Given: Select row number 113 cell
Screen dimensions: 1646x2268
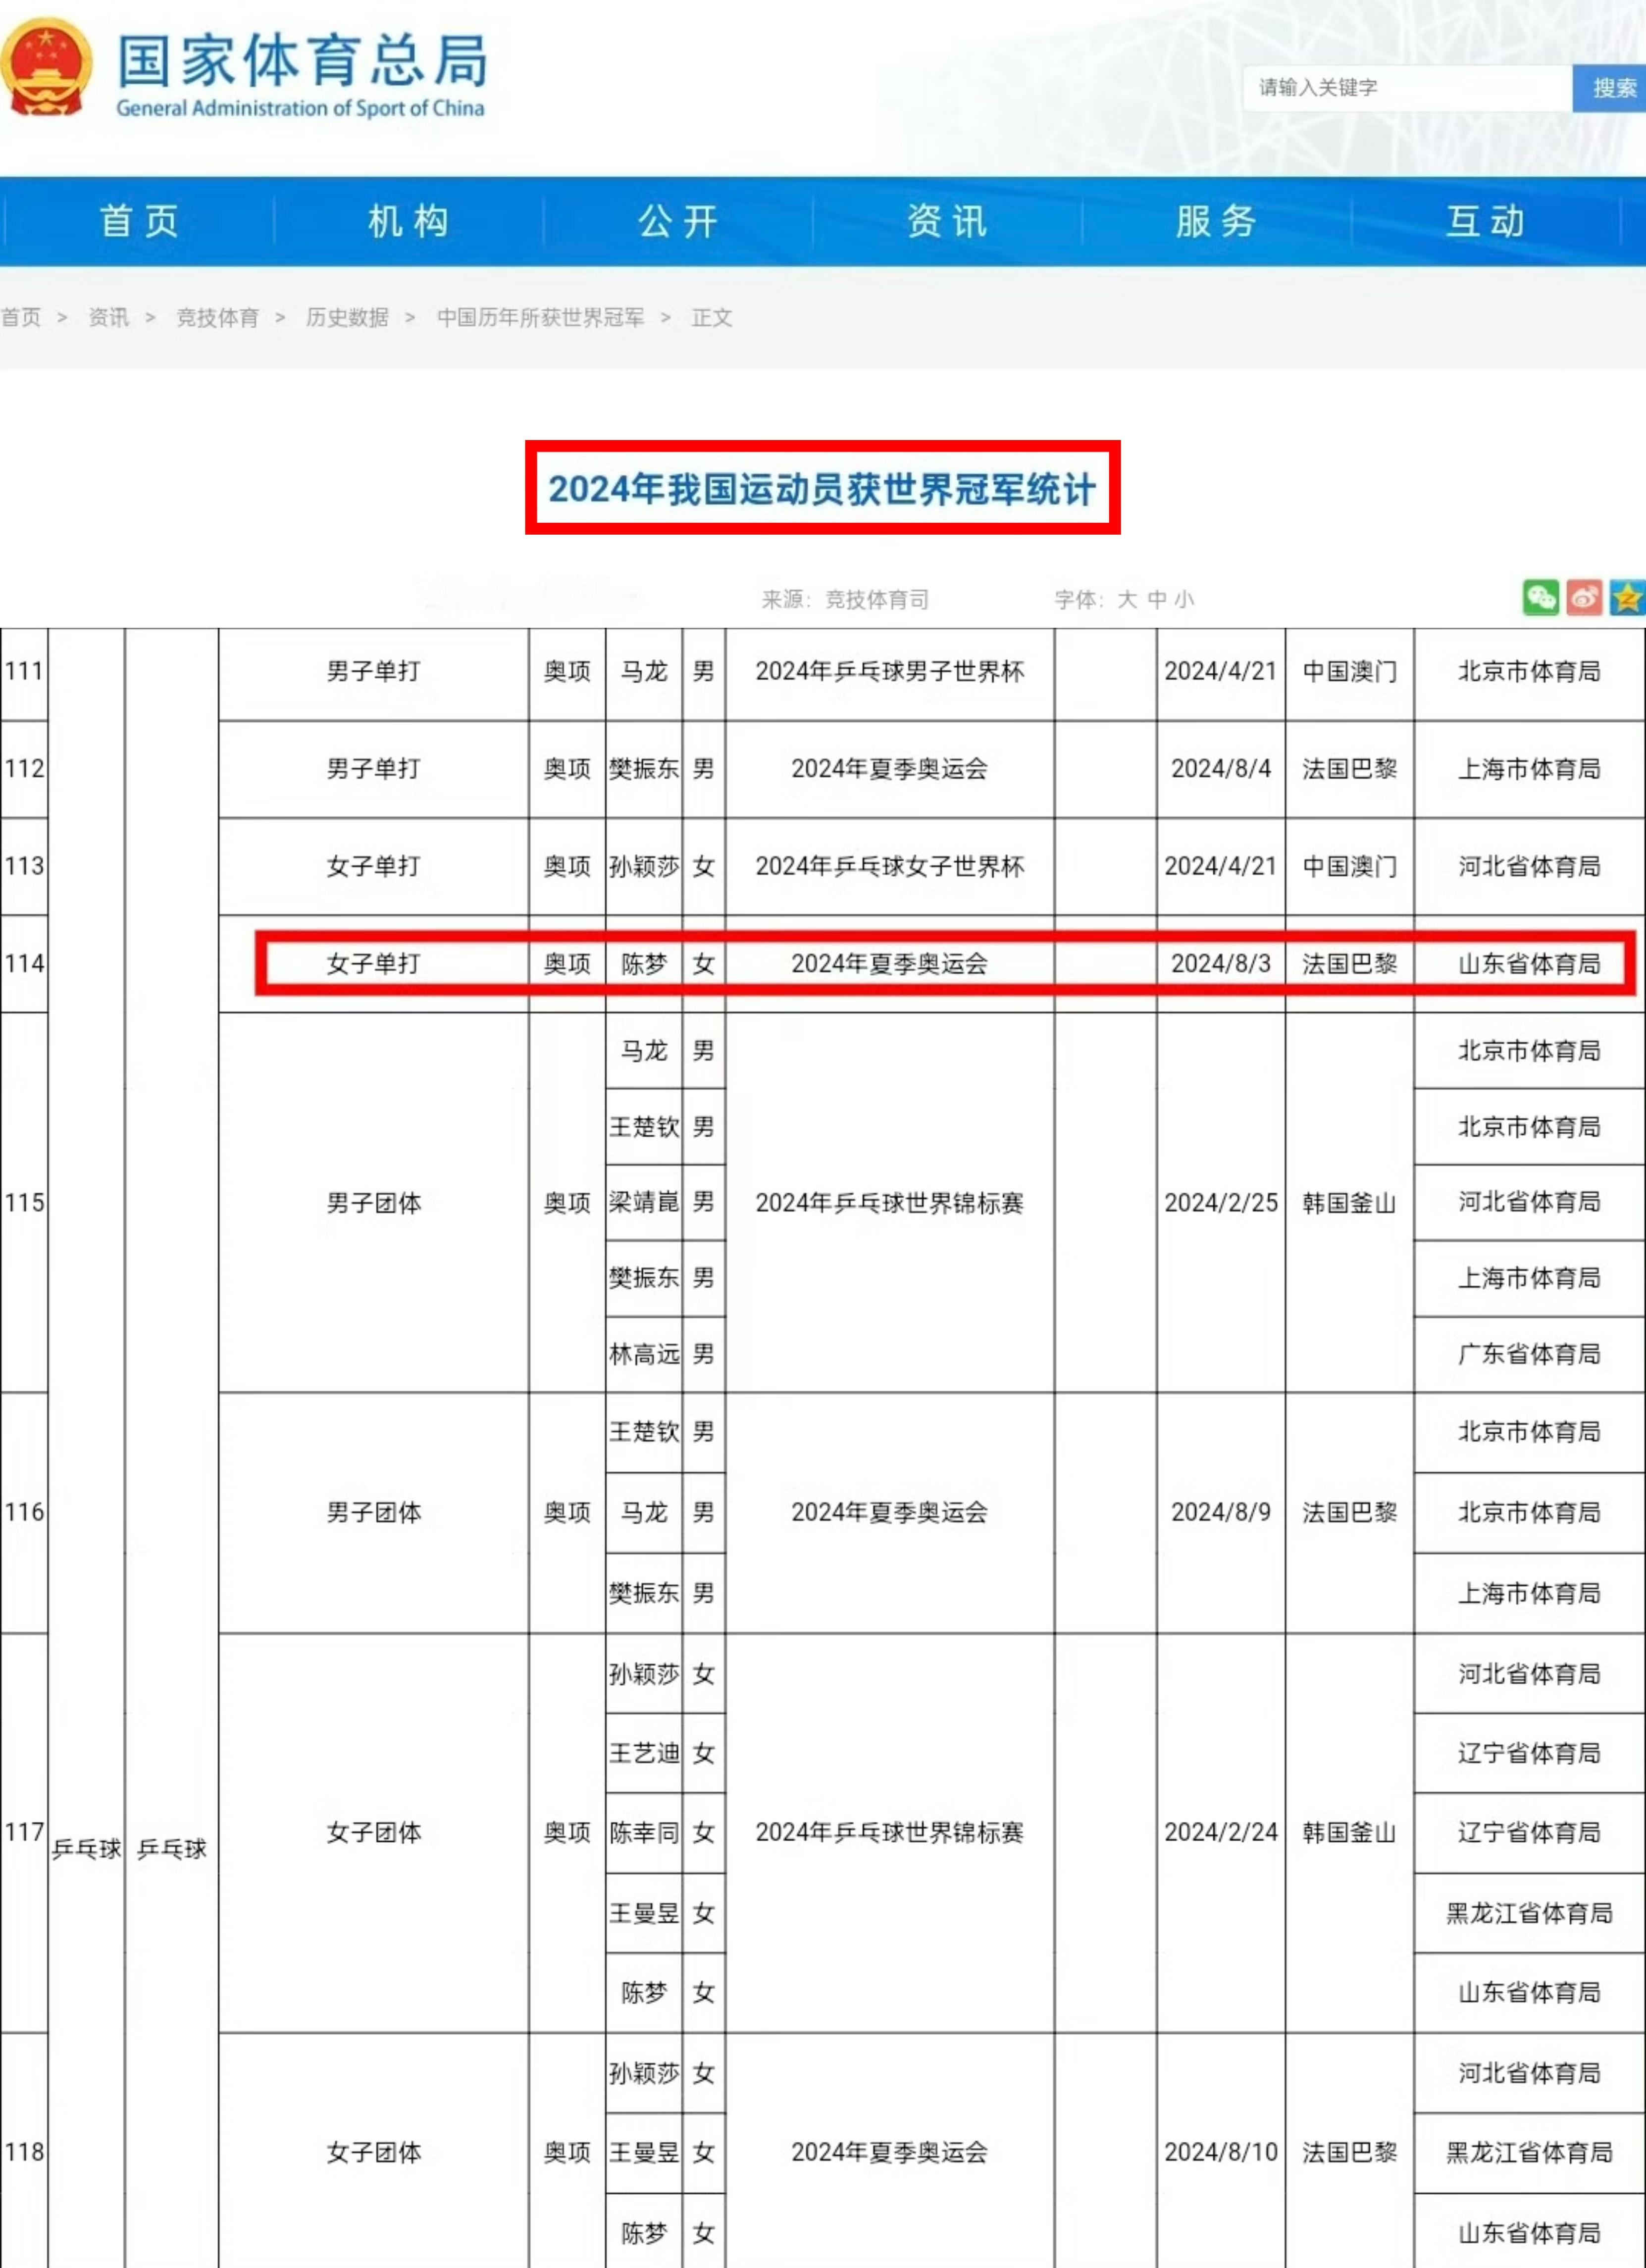Looking at the screenshot, I should point(24,866).
